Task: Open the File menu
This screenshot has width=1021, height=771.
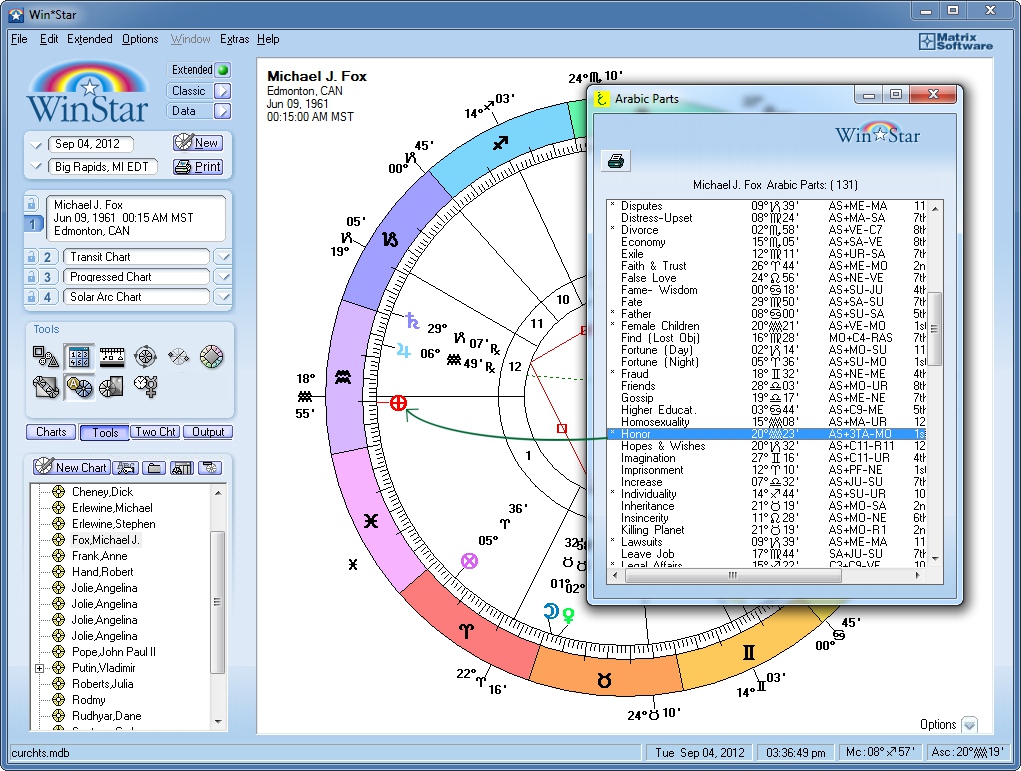Action: pyautogui.click(x=20, y=39)
